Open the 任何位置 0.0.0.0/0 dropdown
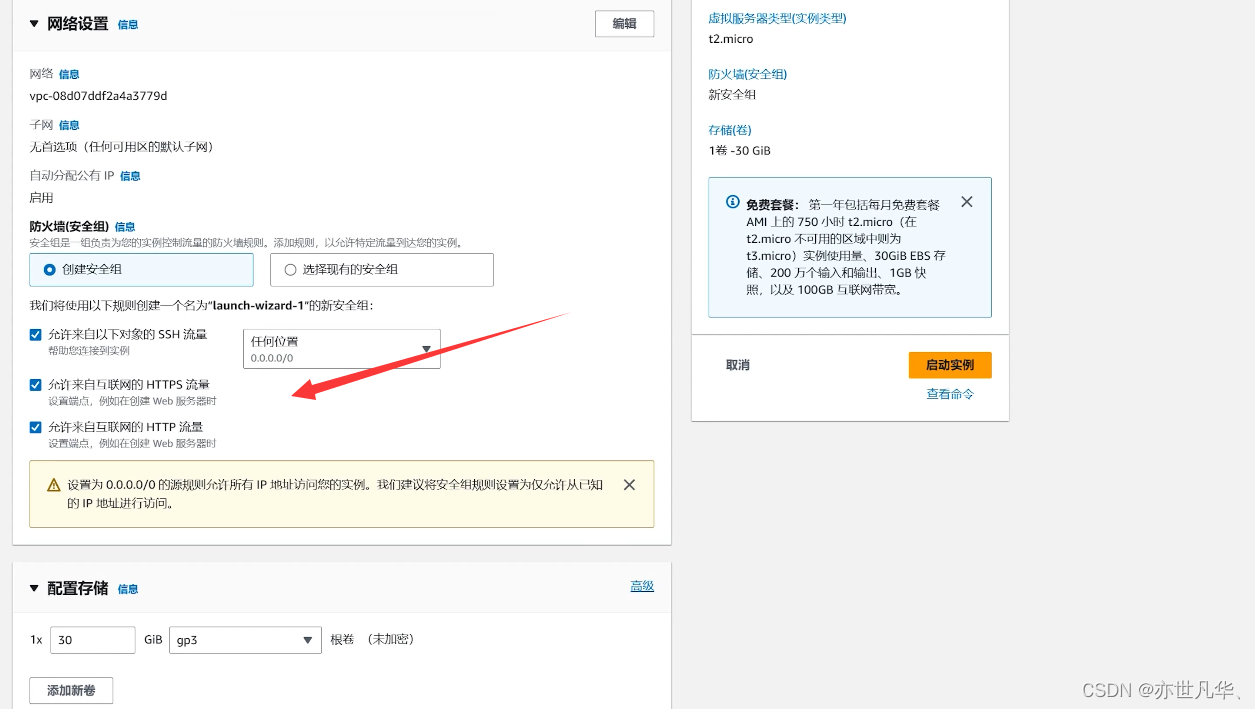This screenshot has width=1255, height=709. 342,348
